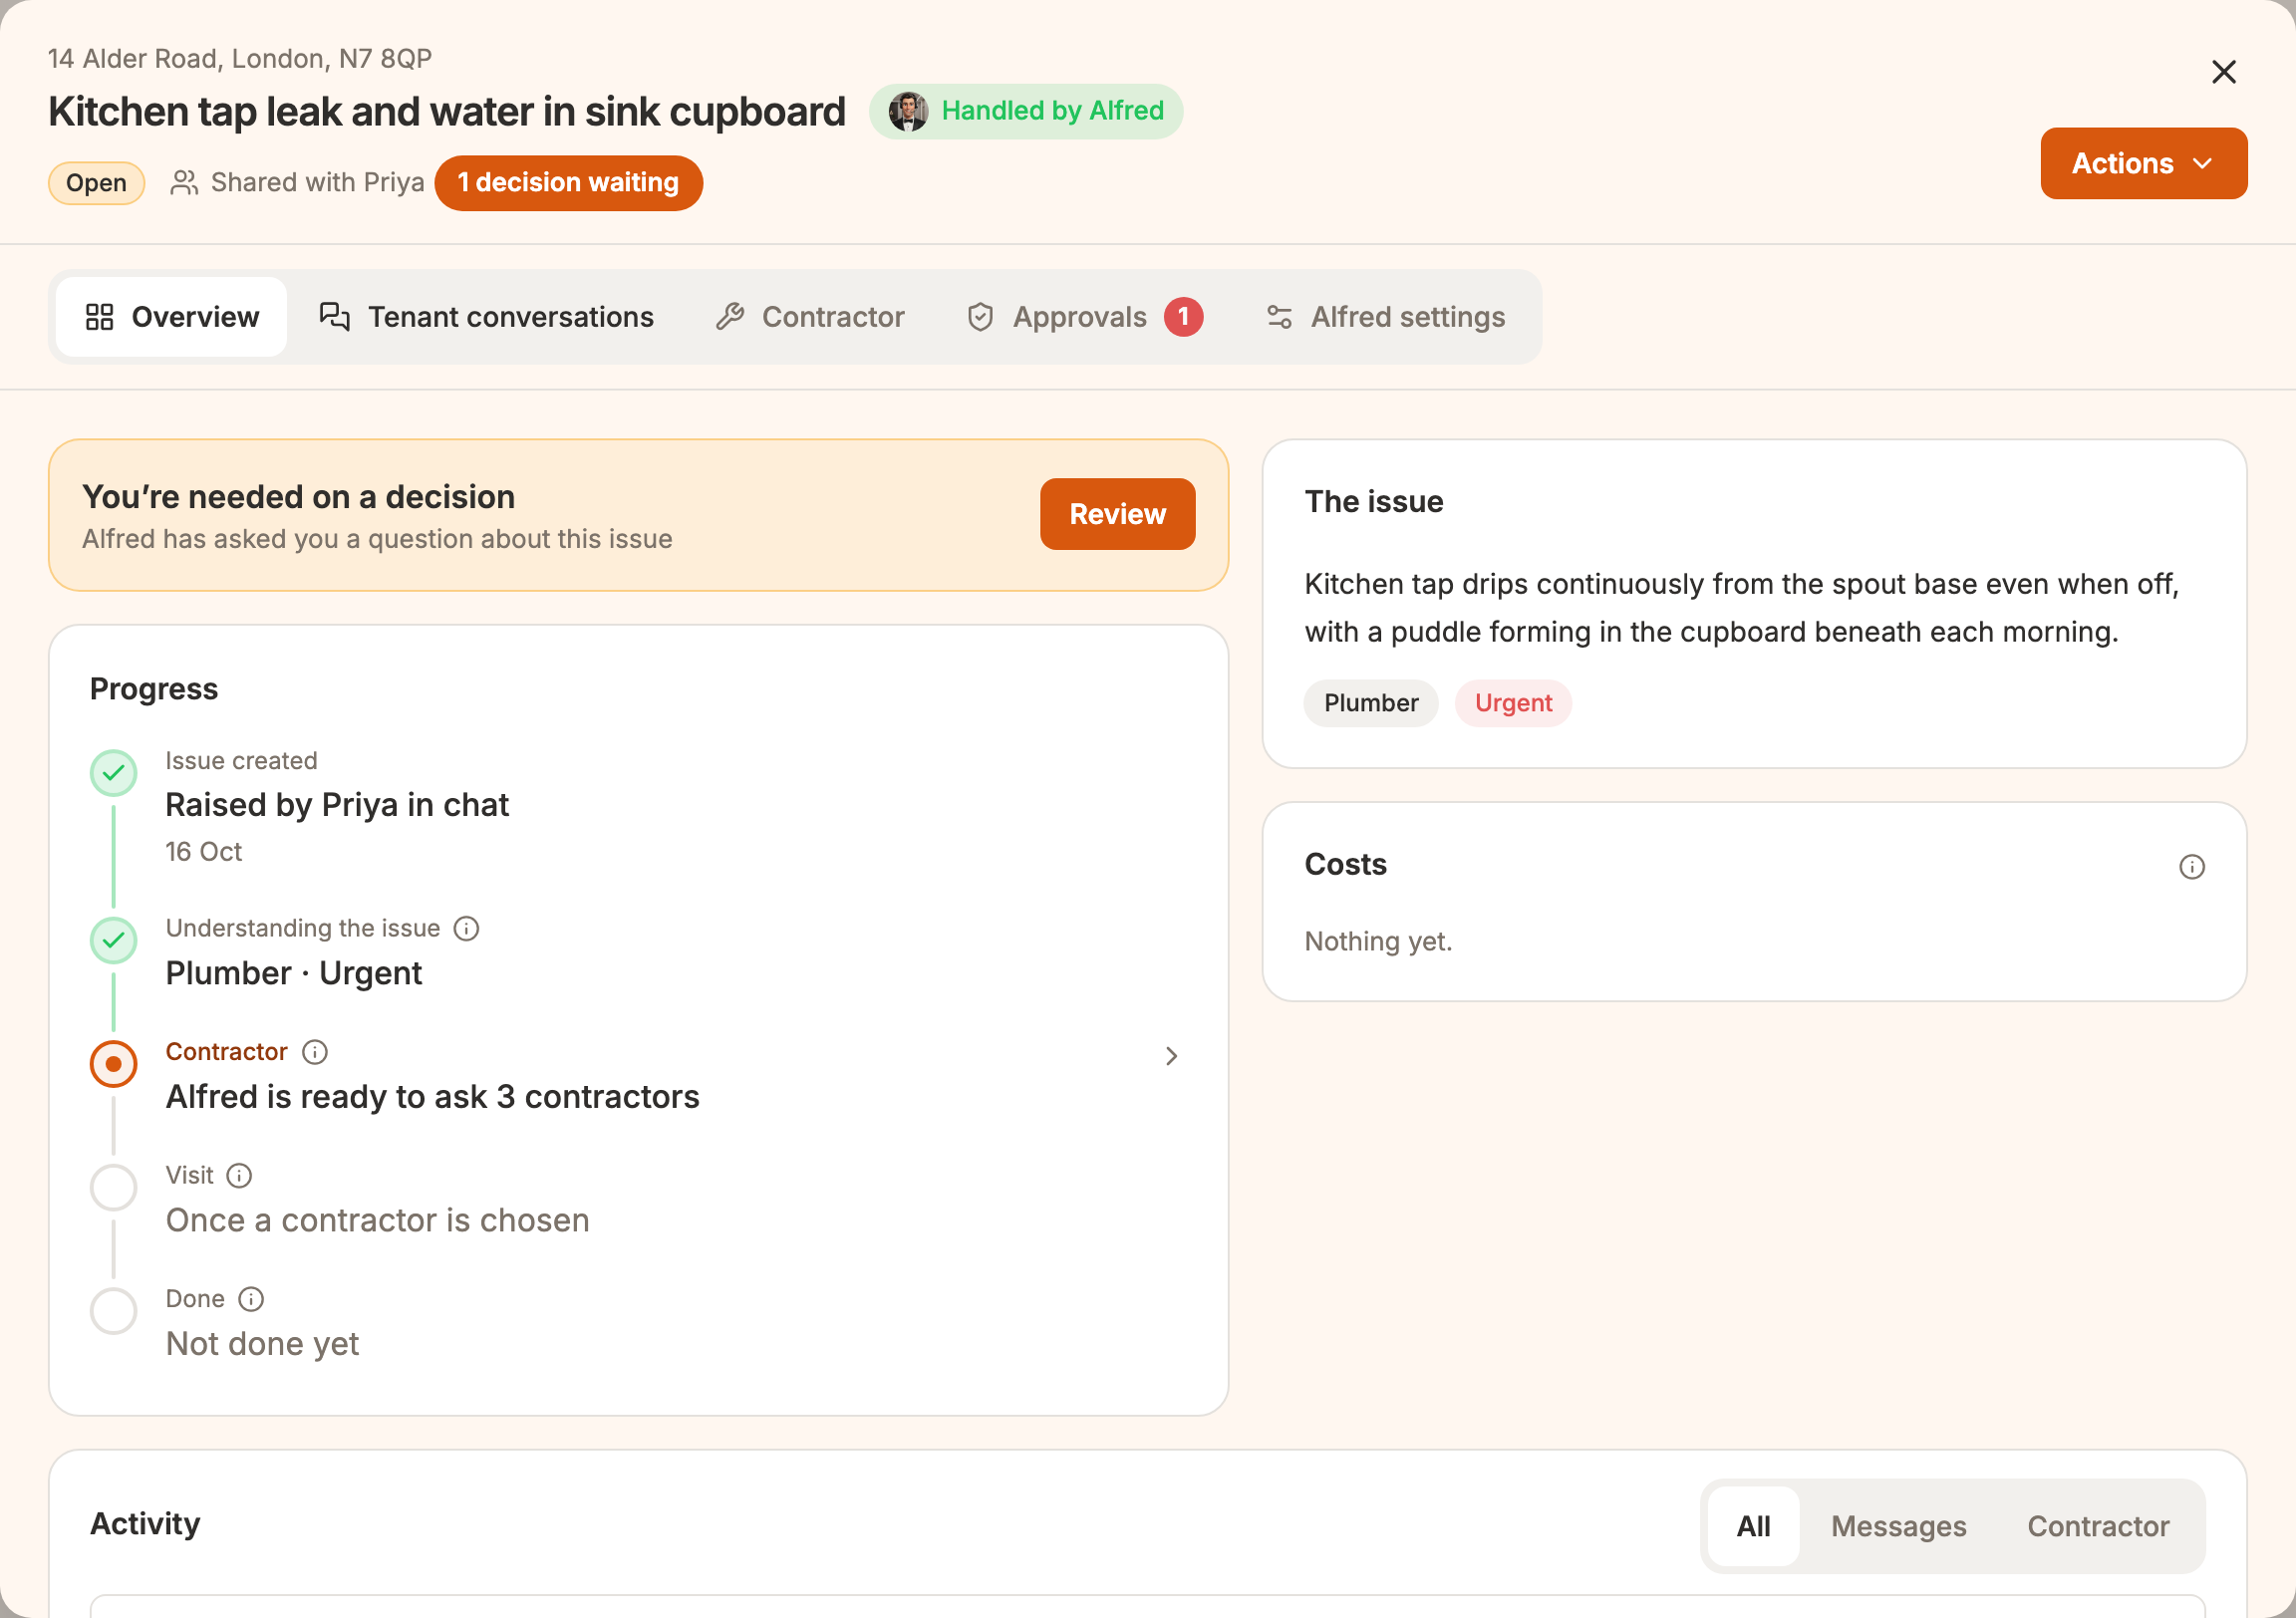Expand Contractor step with chevron arrow

pos(1171,1056)
